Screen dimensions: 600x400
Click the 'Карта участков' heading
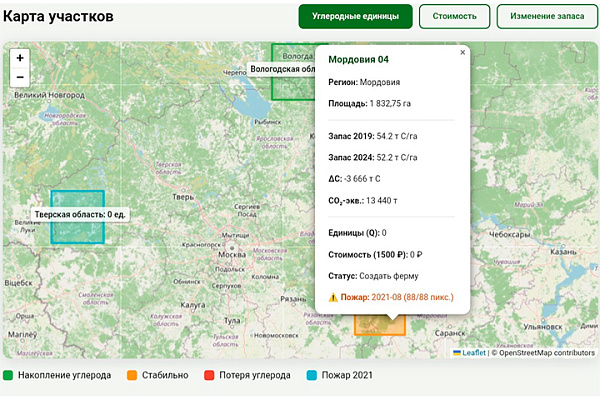point(58,16)
